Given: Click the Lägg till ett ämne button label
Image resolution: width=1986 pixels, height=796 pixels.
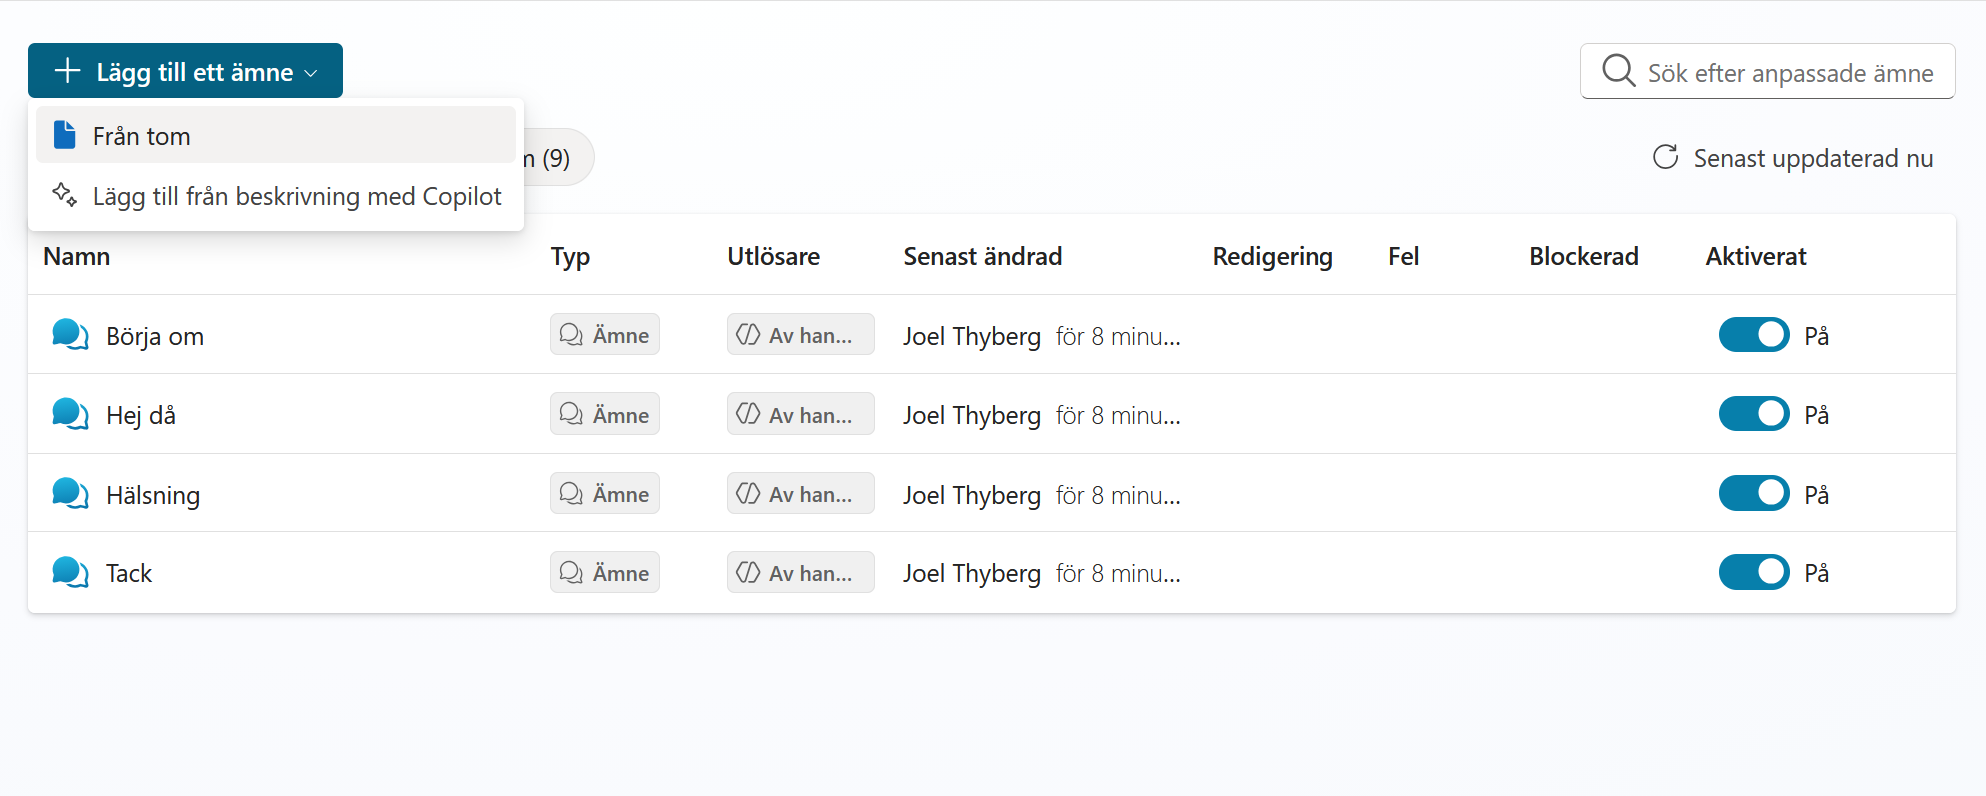Looking at the screenshot, I should (195, 72).
